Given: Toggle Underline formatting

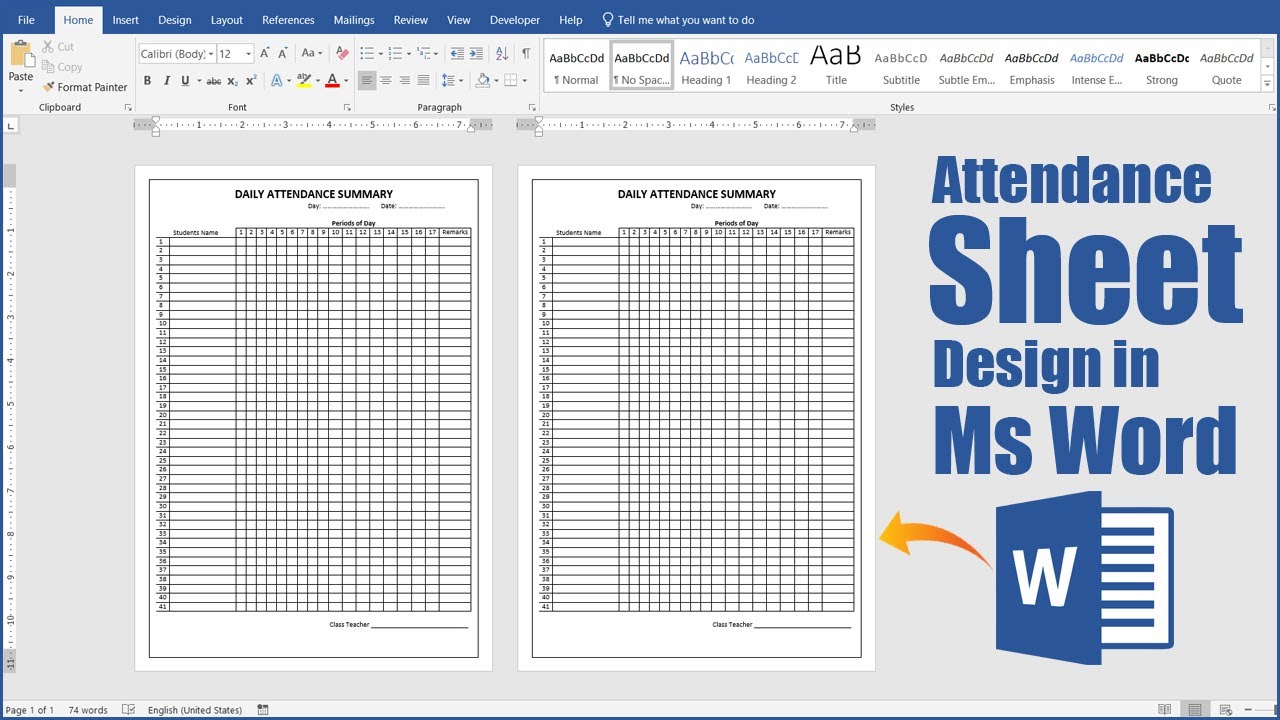Looking at the screenshot, I should point(185,81).
